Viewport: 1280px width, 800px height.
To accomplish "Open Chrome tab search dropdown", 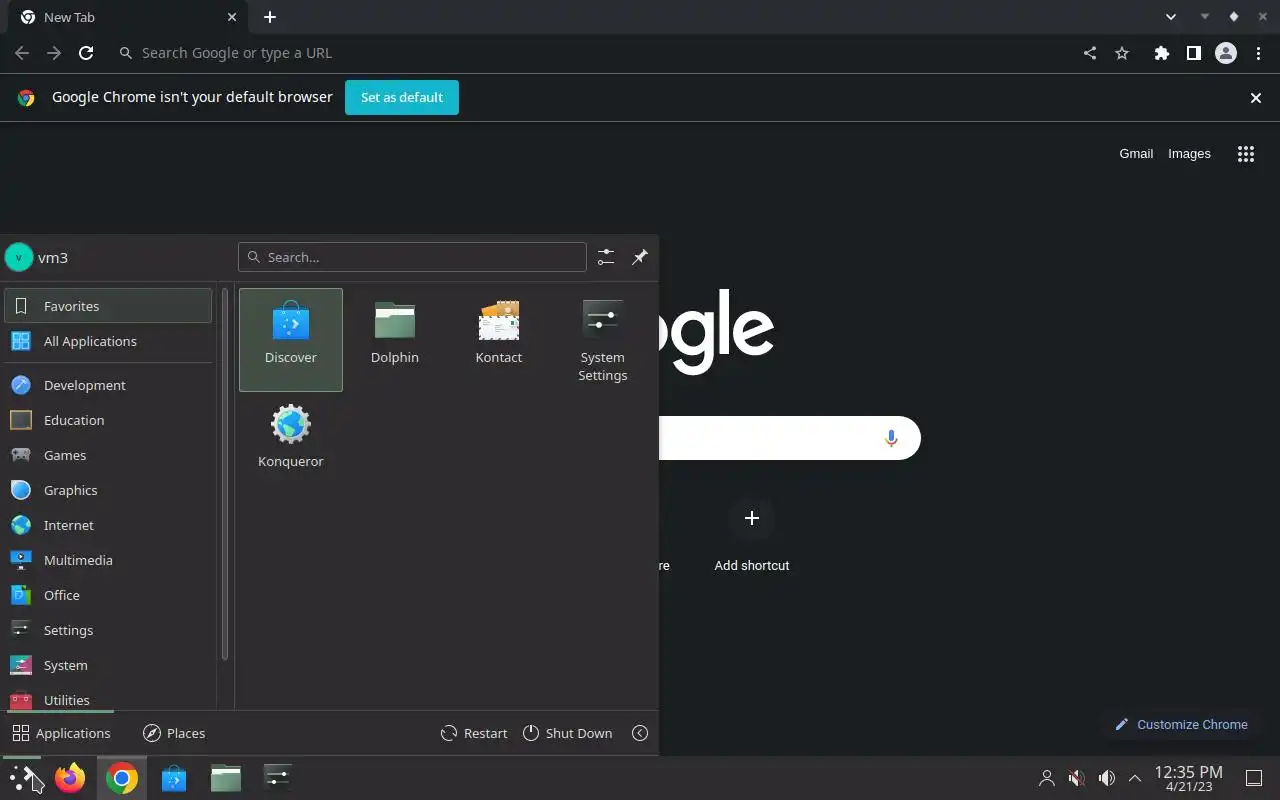I will pyautogui.click(x=1171, y=17).
